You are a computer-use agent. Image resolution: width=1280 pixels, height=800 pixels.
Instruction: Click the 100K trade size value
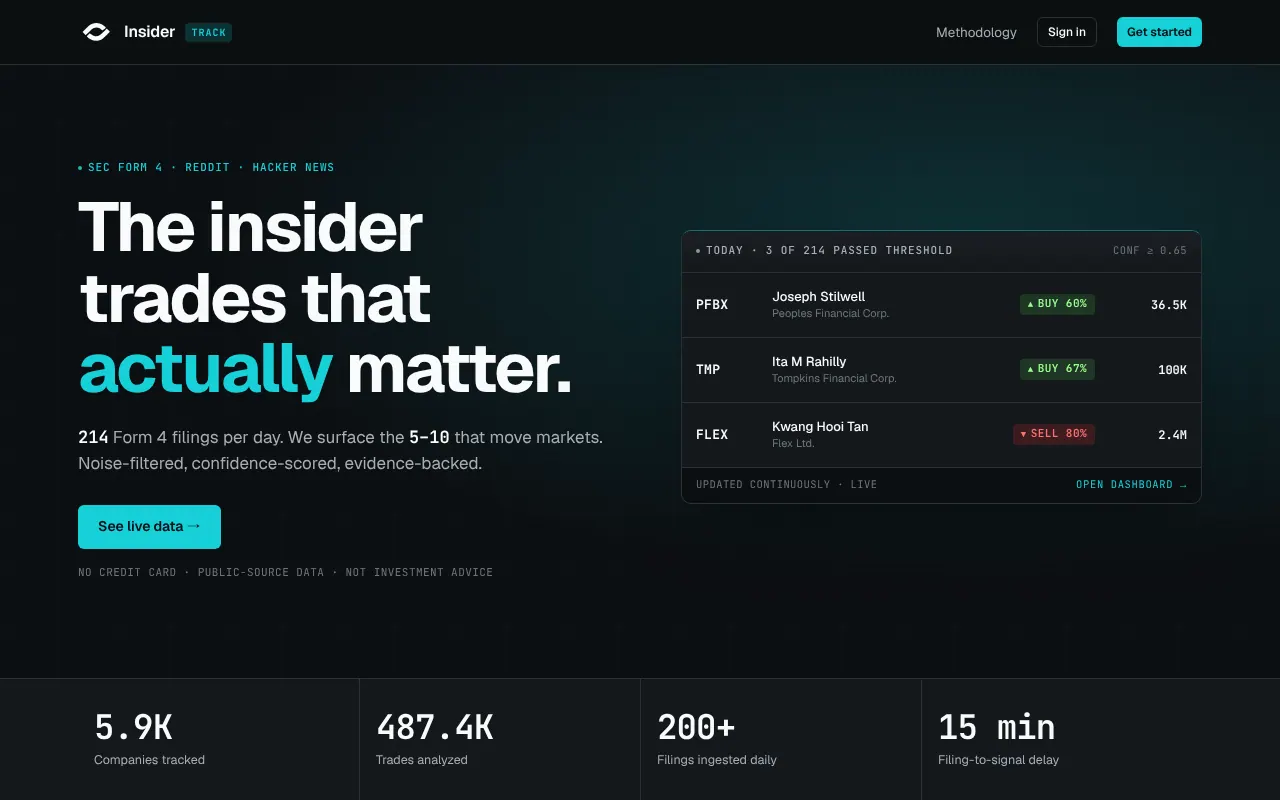(x=1172, y=370)
